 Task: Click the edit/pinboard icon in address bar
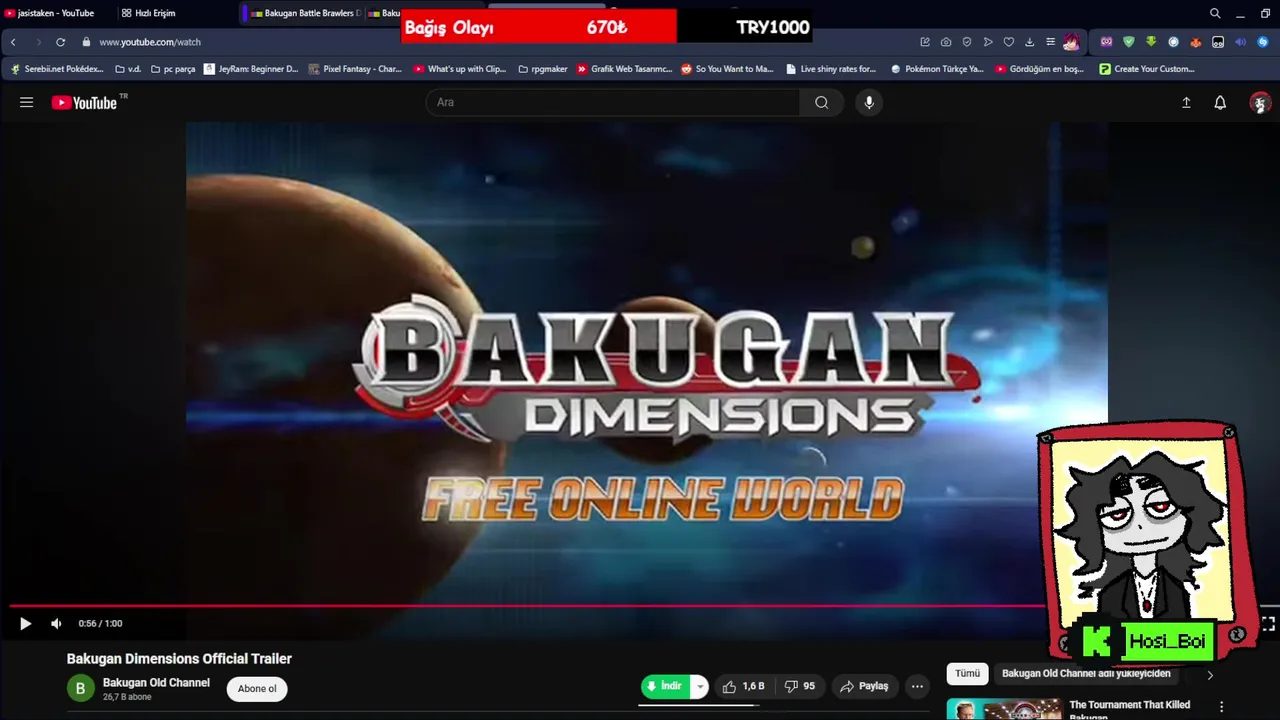pos(925,42)
